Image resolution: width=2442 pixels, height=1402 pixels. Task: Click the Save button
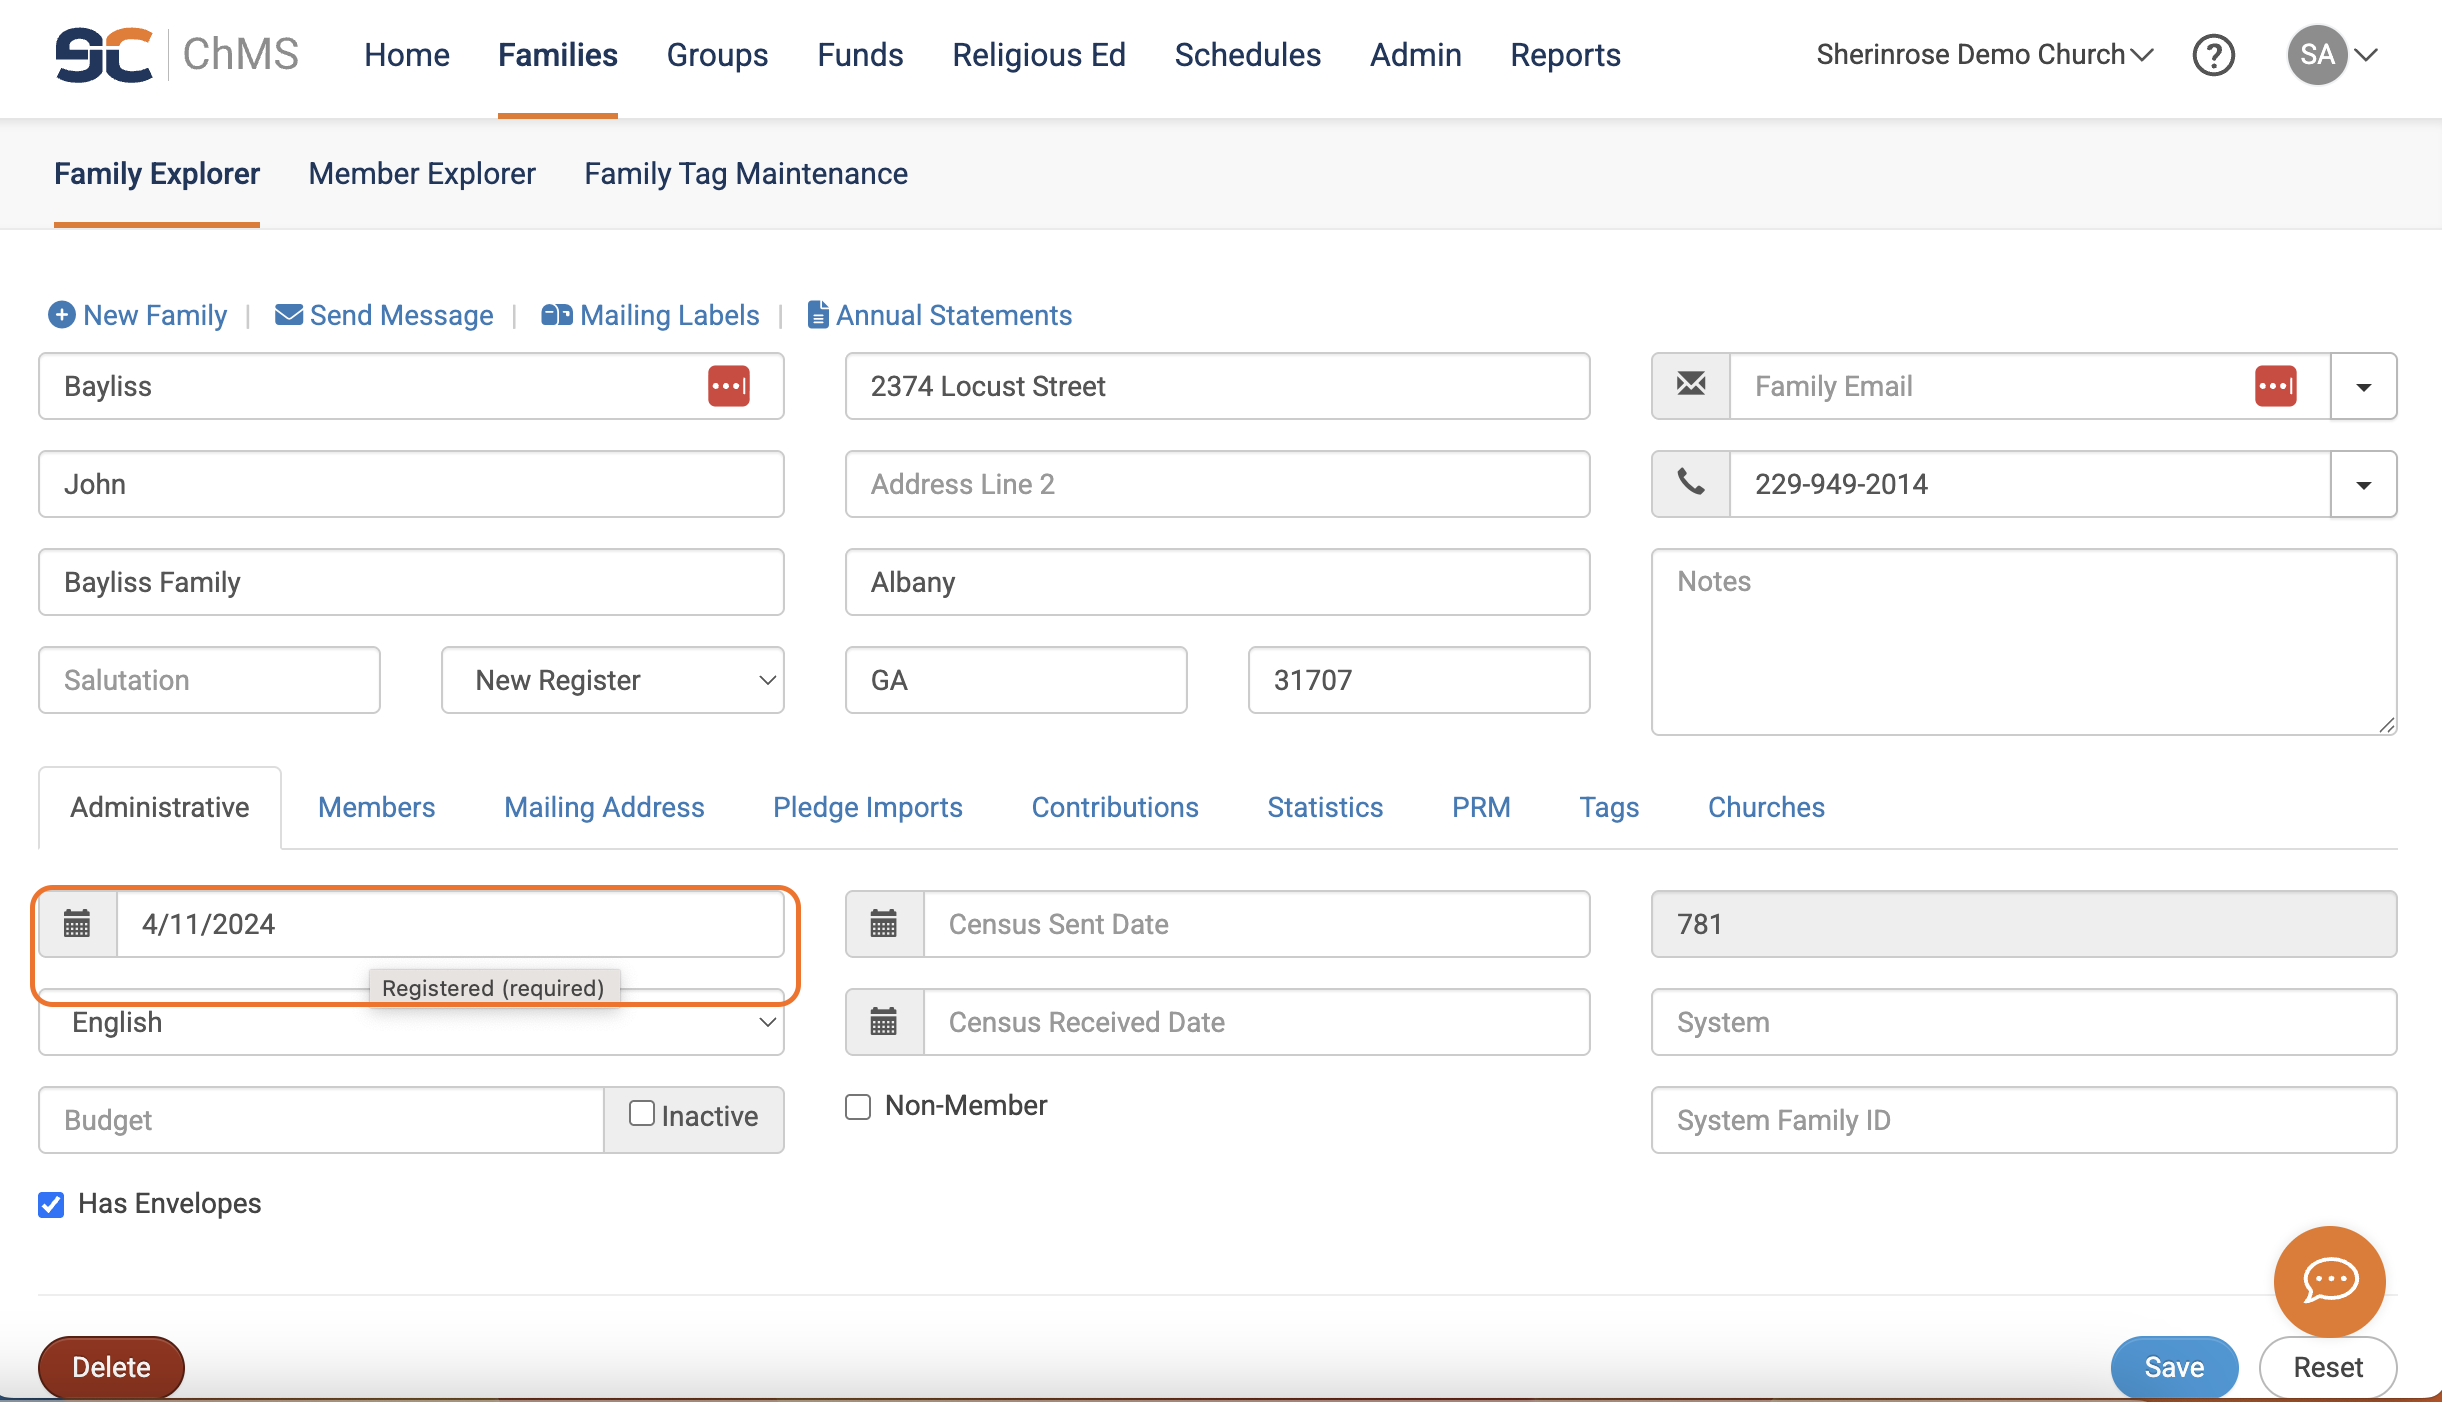coord(2173,1367)
